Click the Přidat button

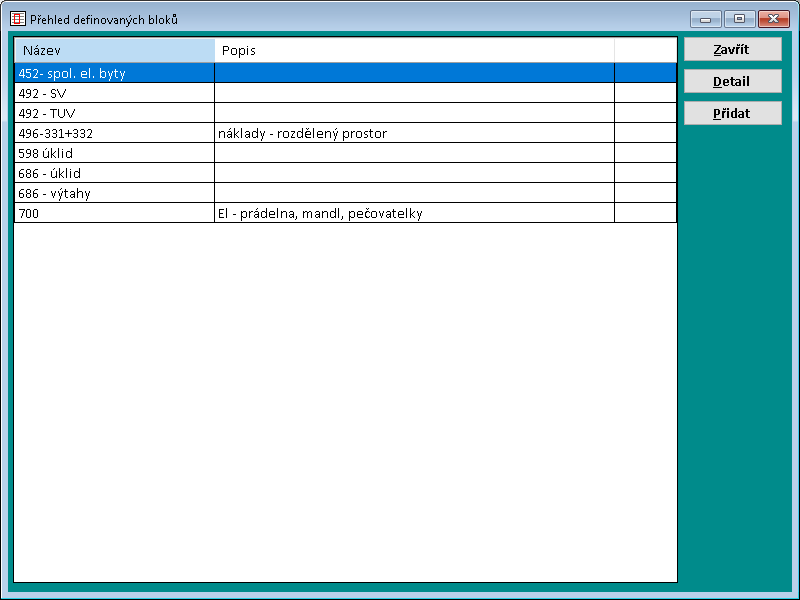pyautogui.click(x=732, y=114)
